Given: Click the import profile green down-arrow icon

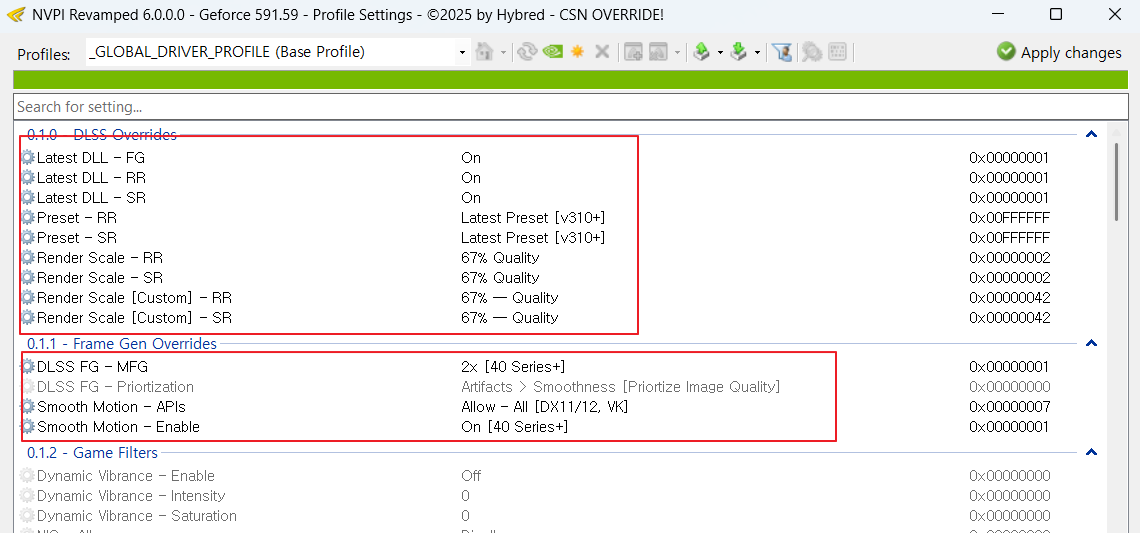Looking at the screenshot, I should point(739,52).
